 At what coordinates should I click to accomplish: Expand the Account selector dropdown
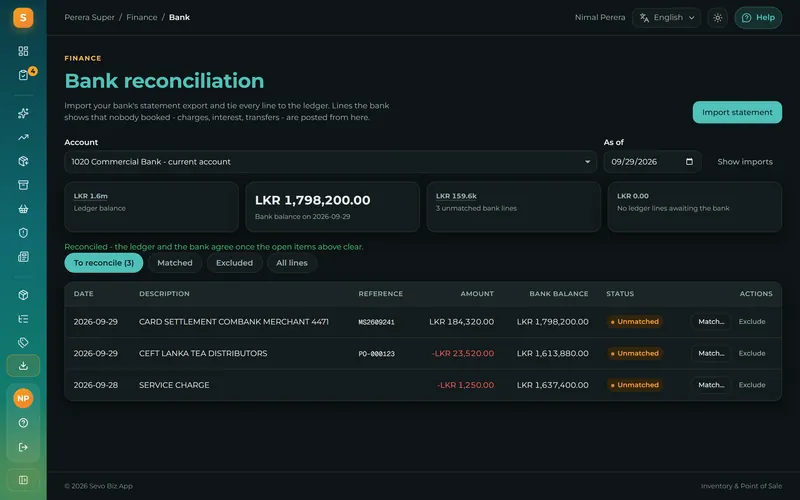click(331, 162)
